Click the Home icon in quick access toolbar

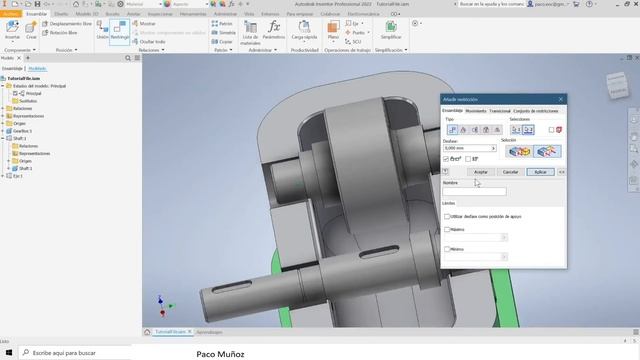coord(76,4)
